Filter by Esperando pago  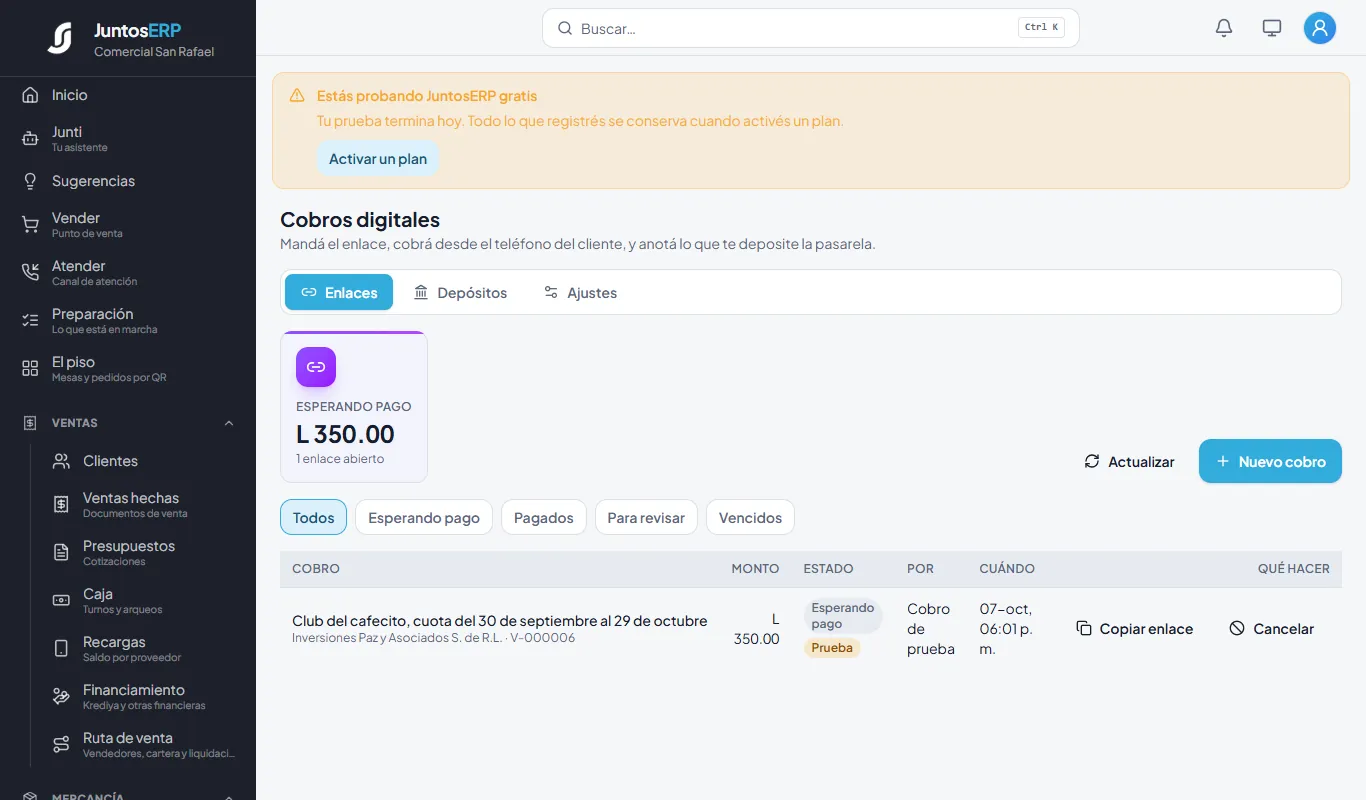click(424, 517)
